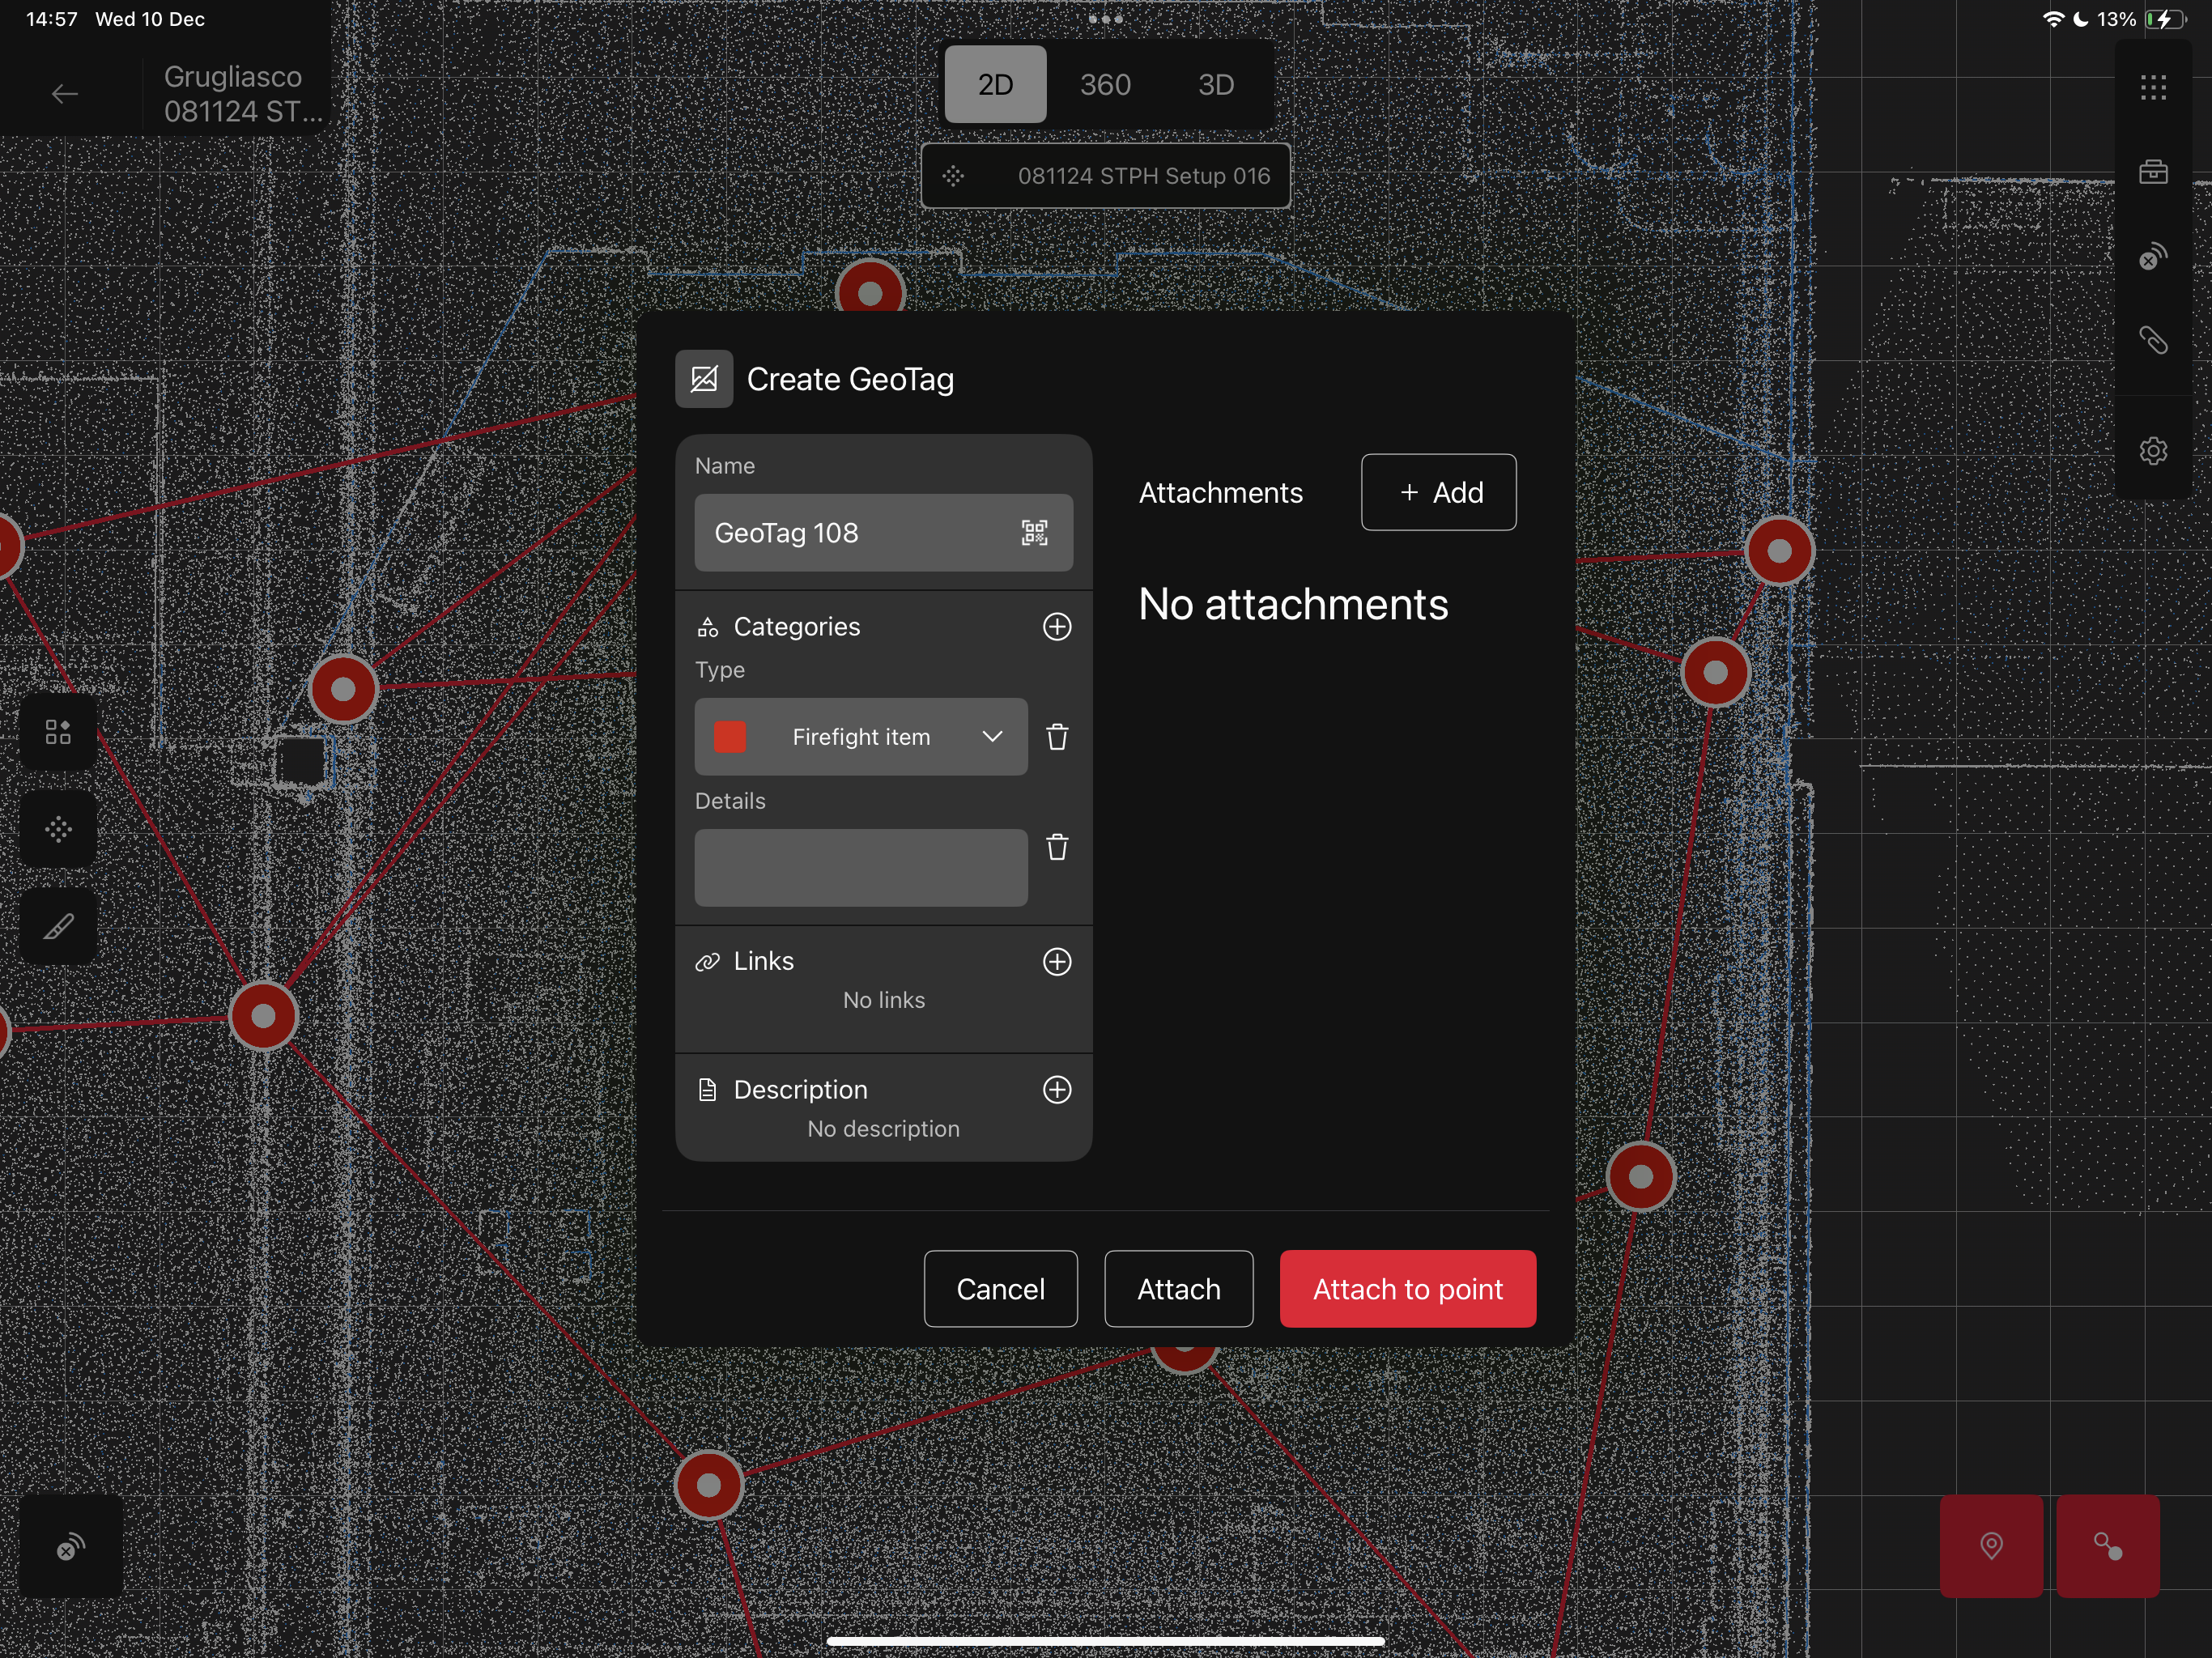
Task: Select the pencil draw tool on left
Action: [58, 927]
